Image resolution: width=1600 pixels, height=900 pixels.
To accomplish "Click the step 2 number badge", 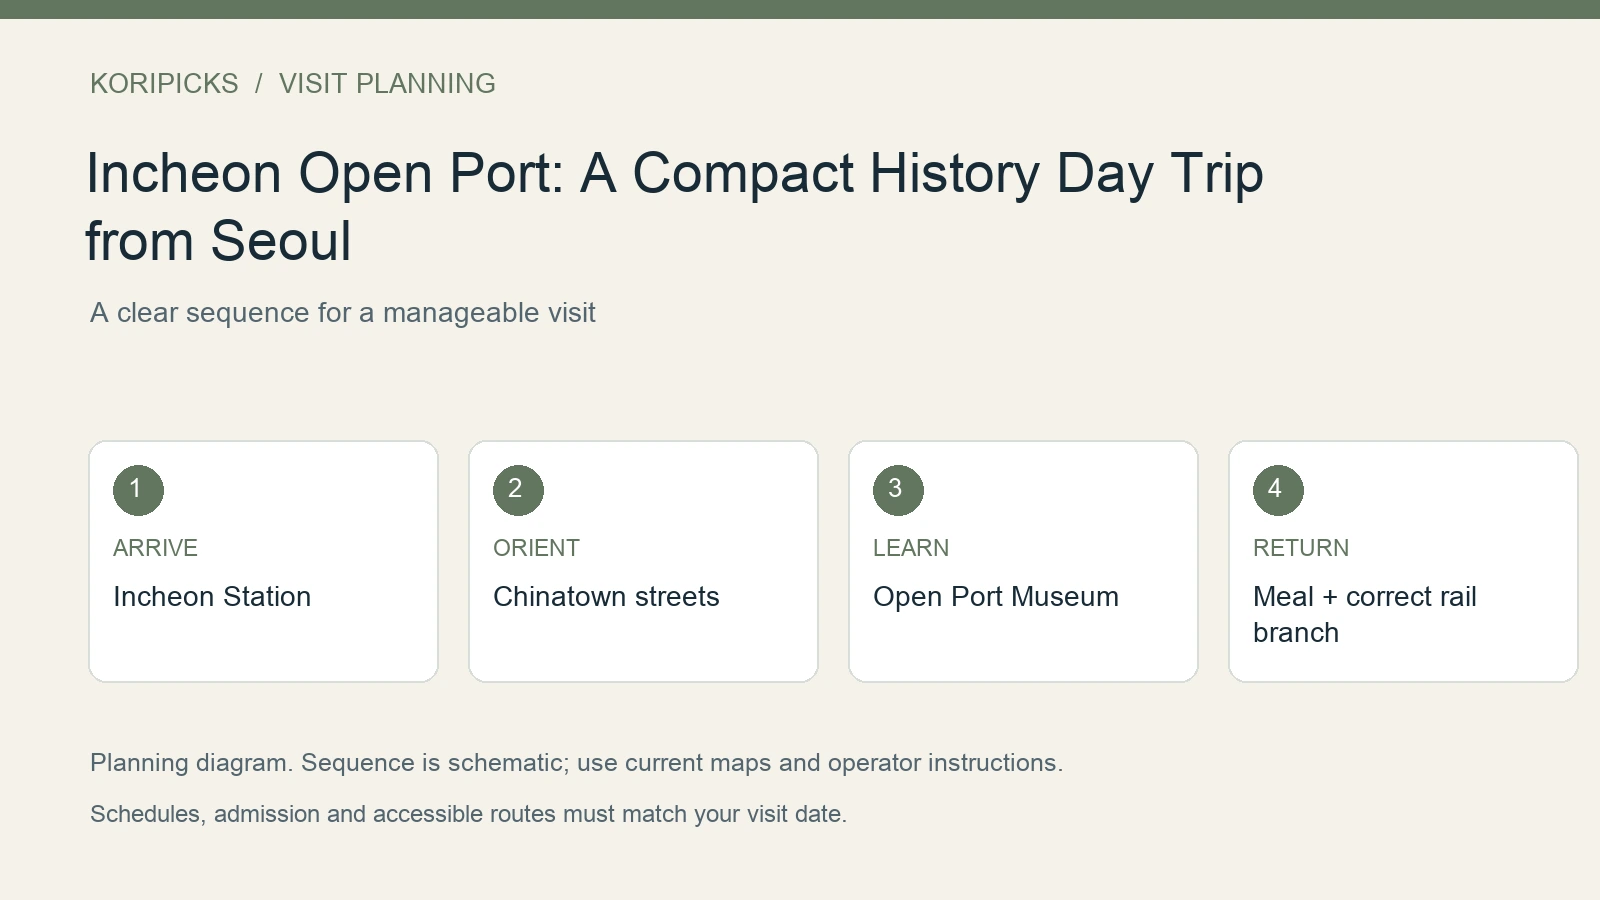I will 518,490.
